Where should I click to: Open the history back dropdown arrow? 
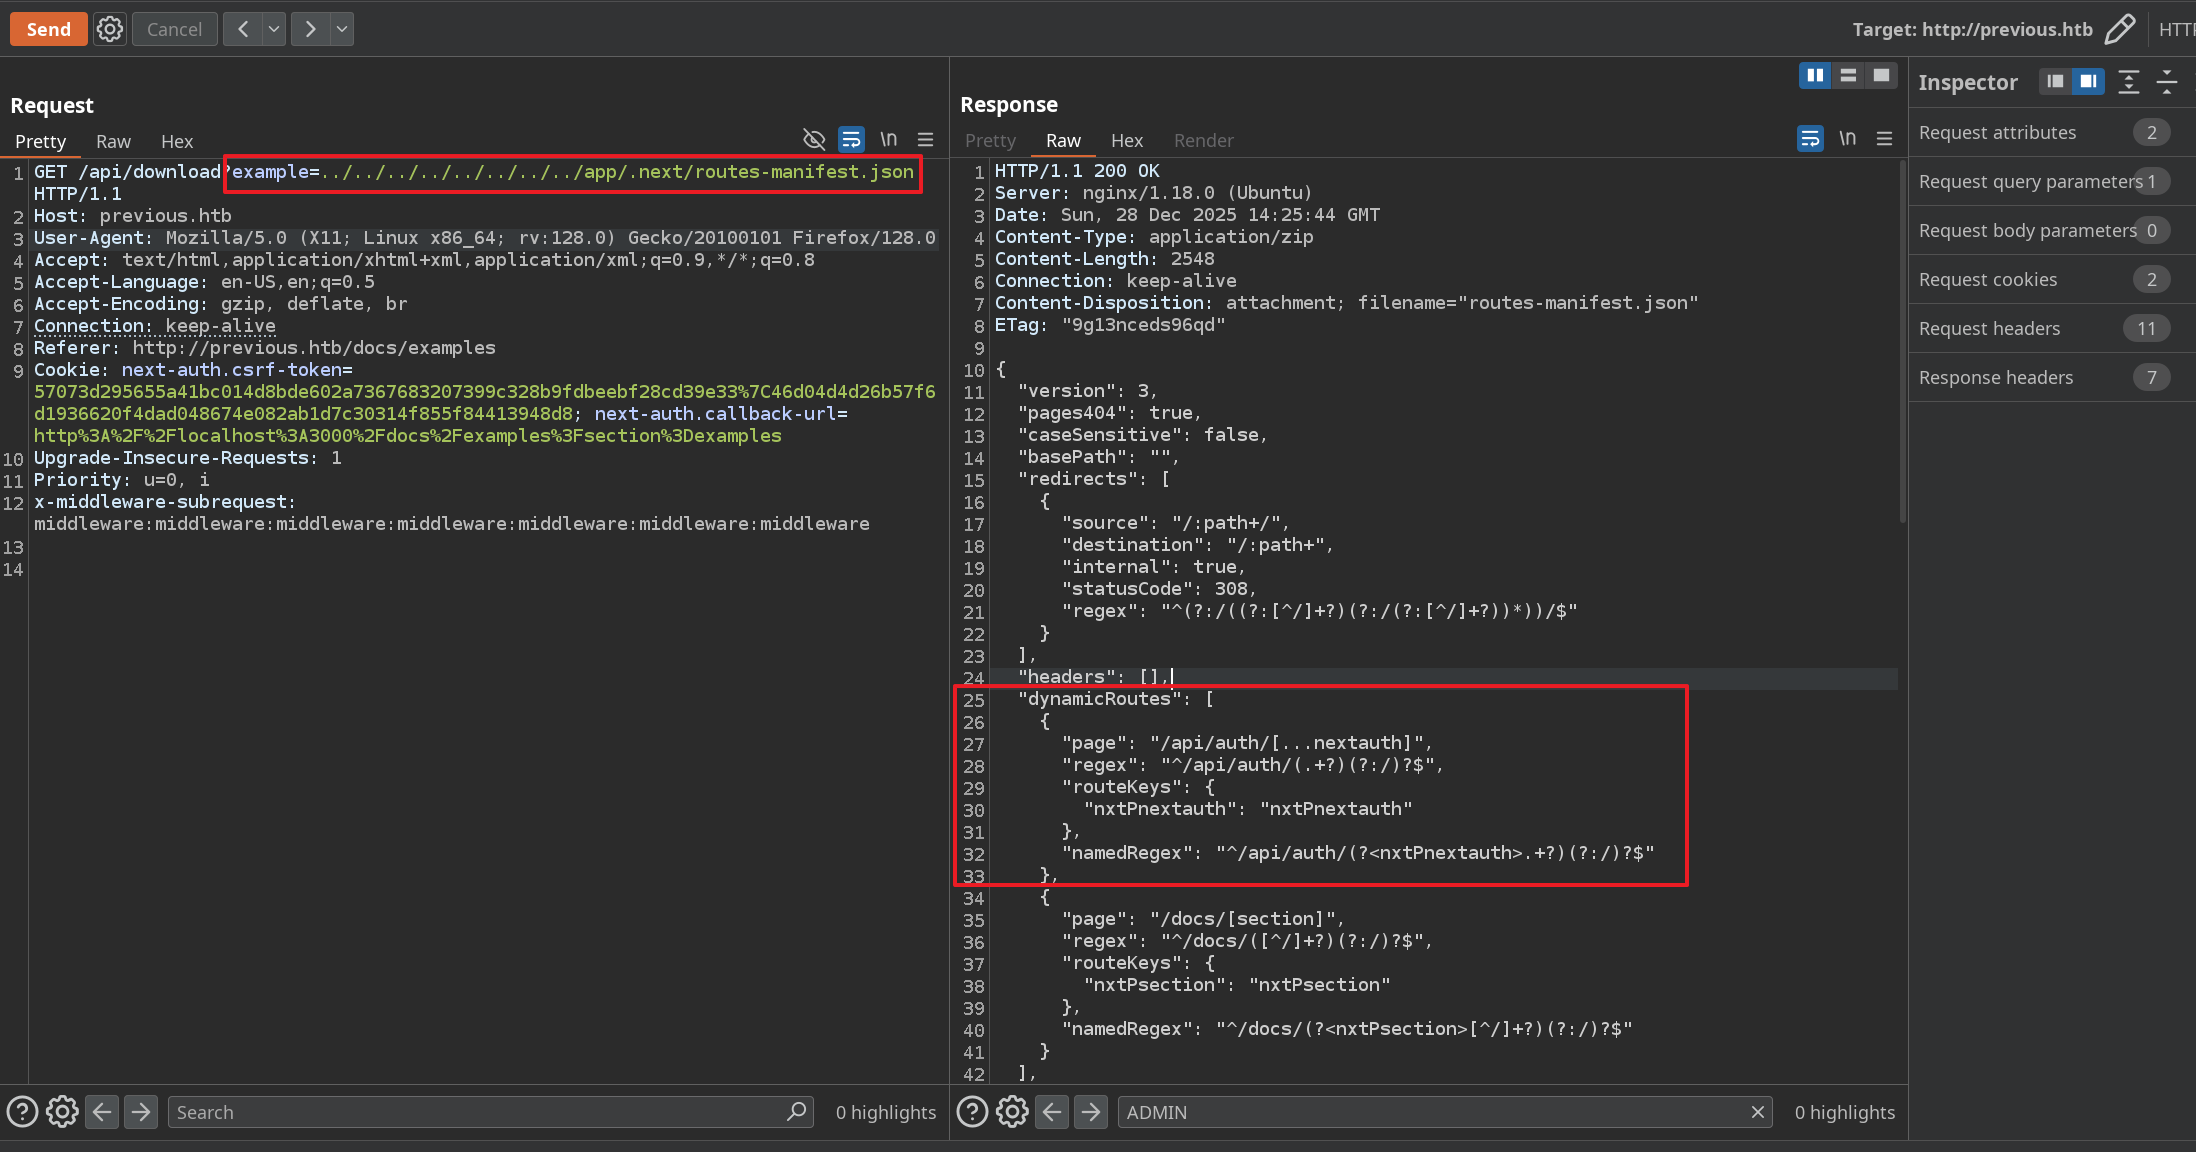pos(274,29)
